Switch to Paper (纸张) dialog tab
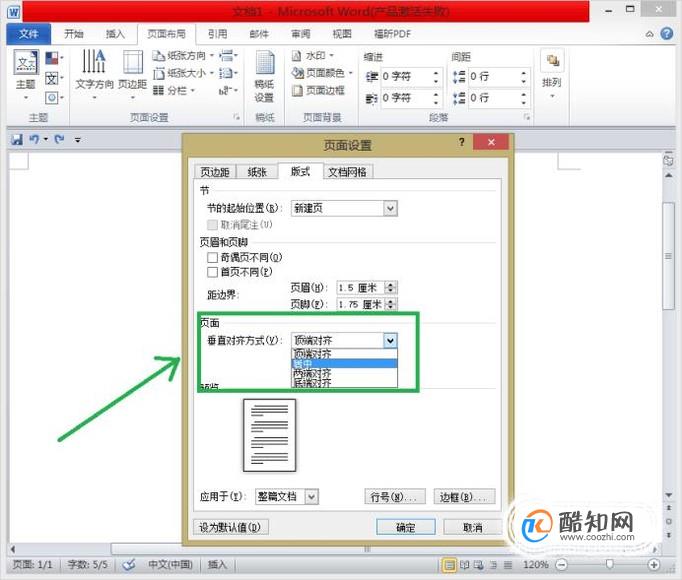This screenshot has height=580, width=682. point(257,172)
